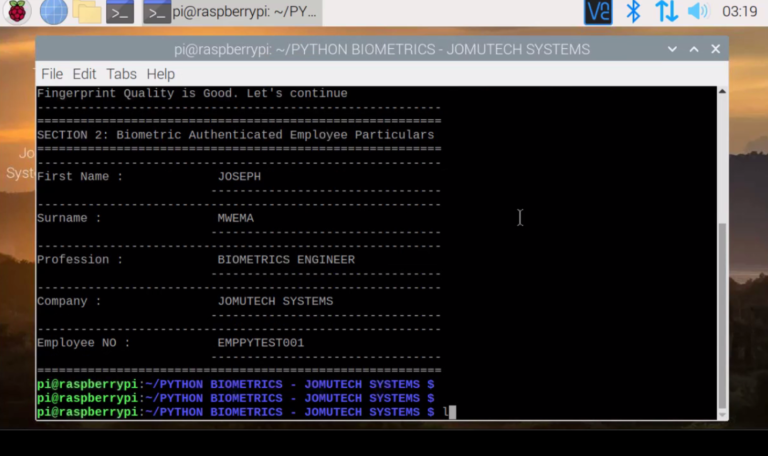768x456 pixels.
Task: Click the text 'EMPPYTEST001'
Action: click(x=261, y=343)
